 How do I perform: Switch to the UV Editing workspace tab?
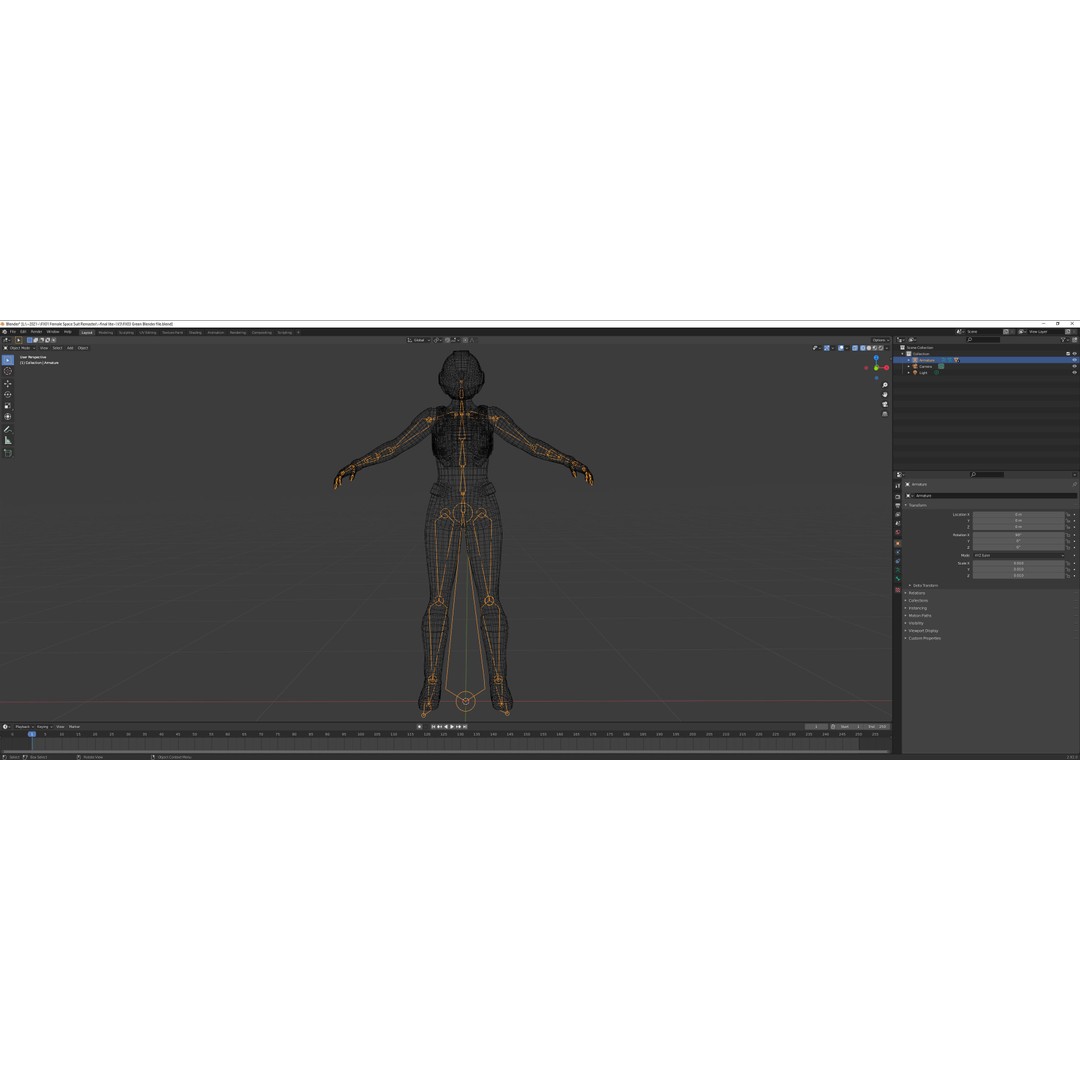click(x=148, y=333)
